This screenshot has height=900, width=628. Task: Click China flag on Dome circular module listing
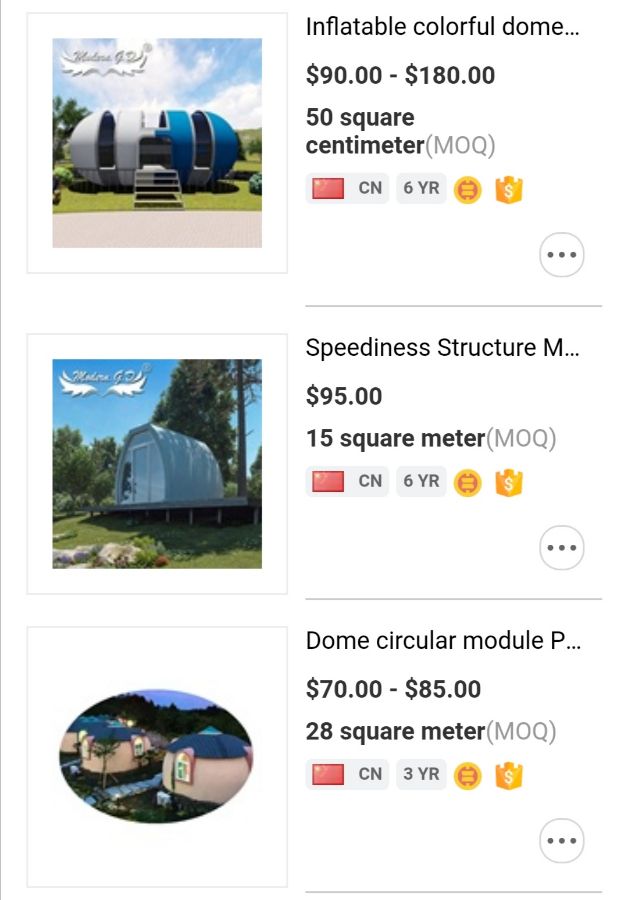point(328,774)
